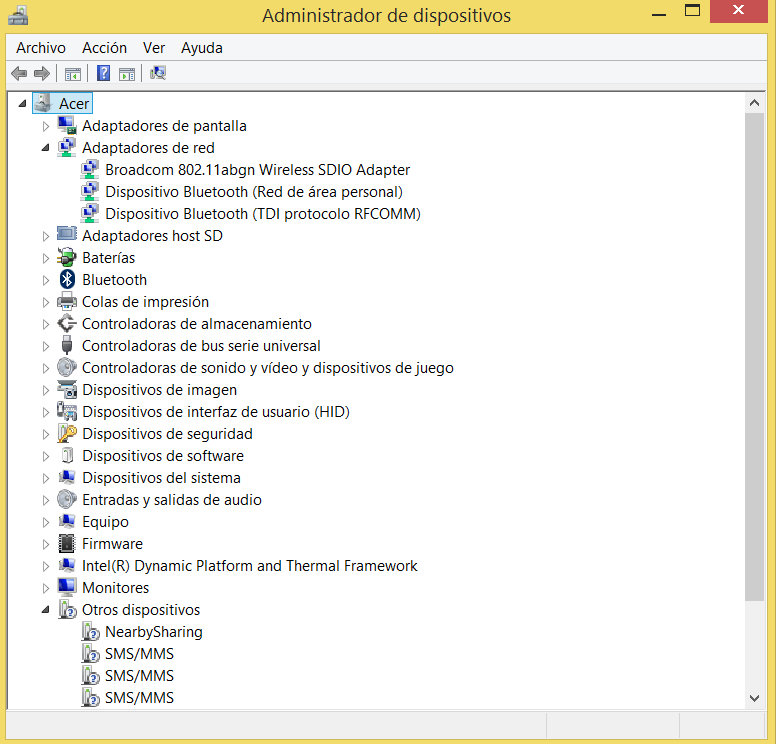Screen dimensions: 776x744
Task: Select Dispositivo Bluetooth (TDI protocolo RFCOMM)
Action: coord(263,213)
